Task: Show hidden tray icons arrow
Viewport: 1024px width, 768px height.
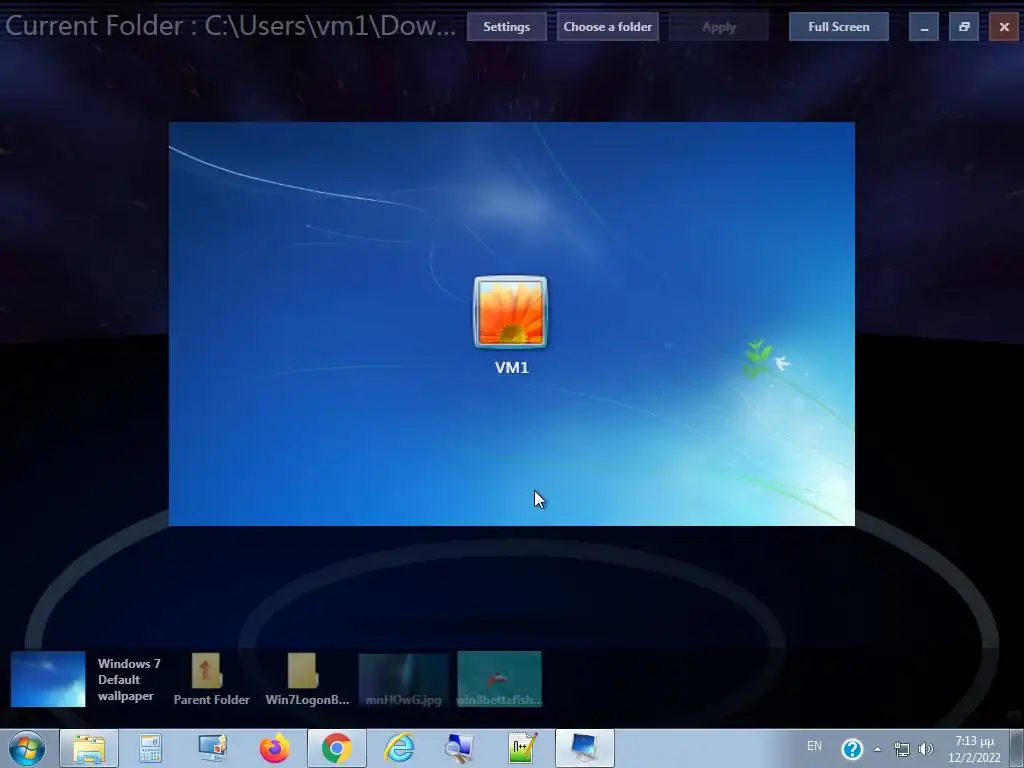Action: [x=877, y=749]
